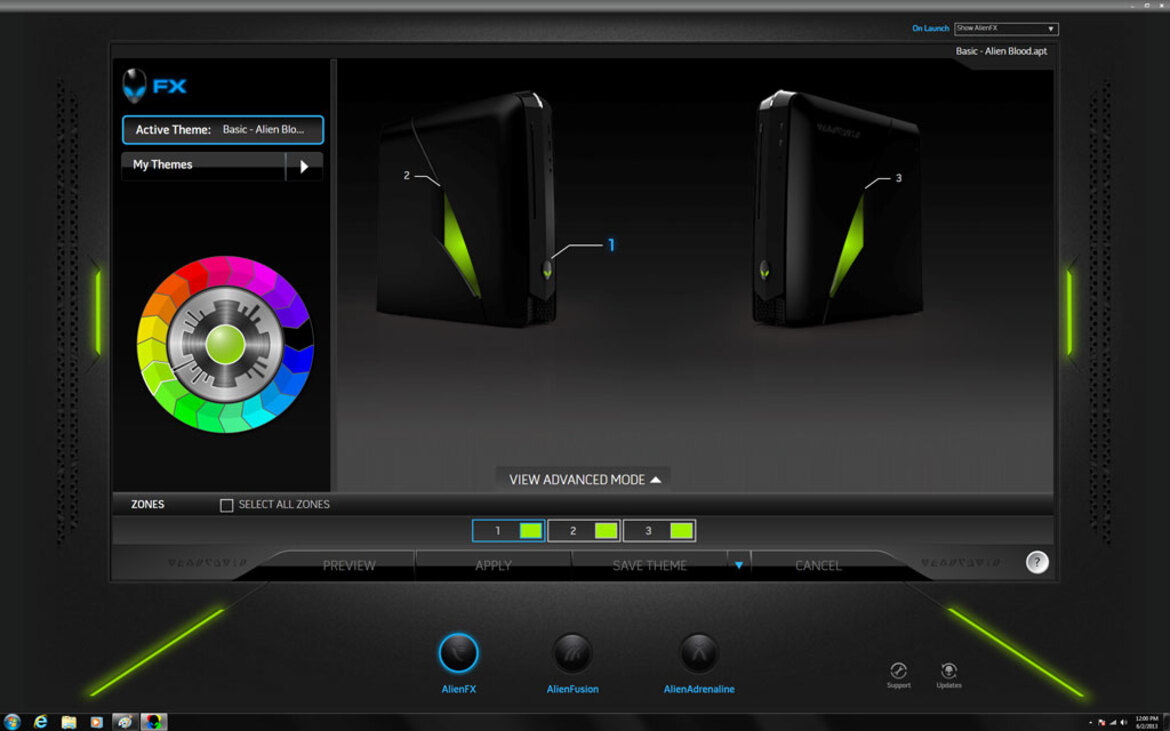
Task: Show hidden tray icons arrow
Action: pos(1091,722)
